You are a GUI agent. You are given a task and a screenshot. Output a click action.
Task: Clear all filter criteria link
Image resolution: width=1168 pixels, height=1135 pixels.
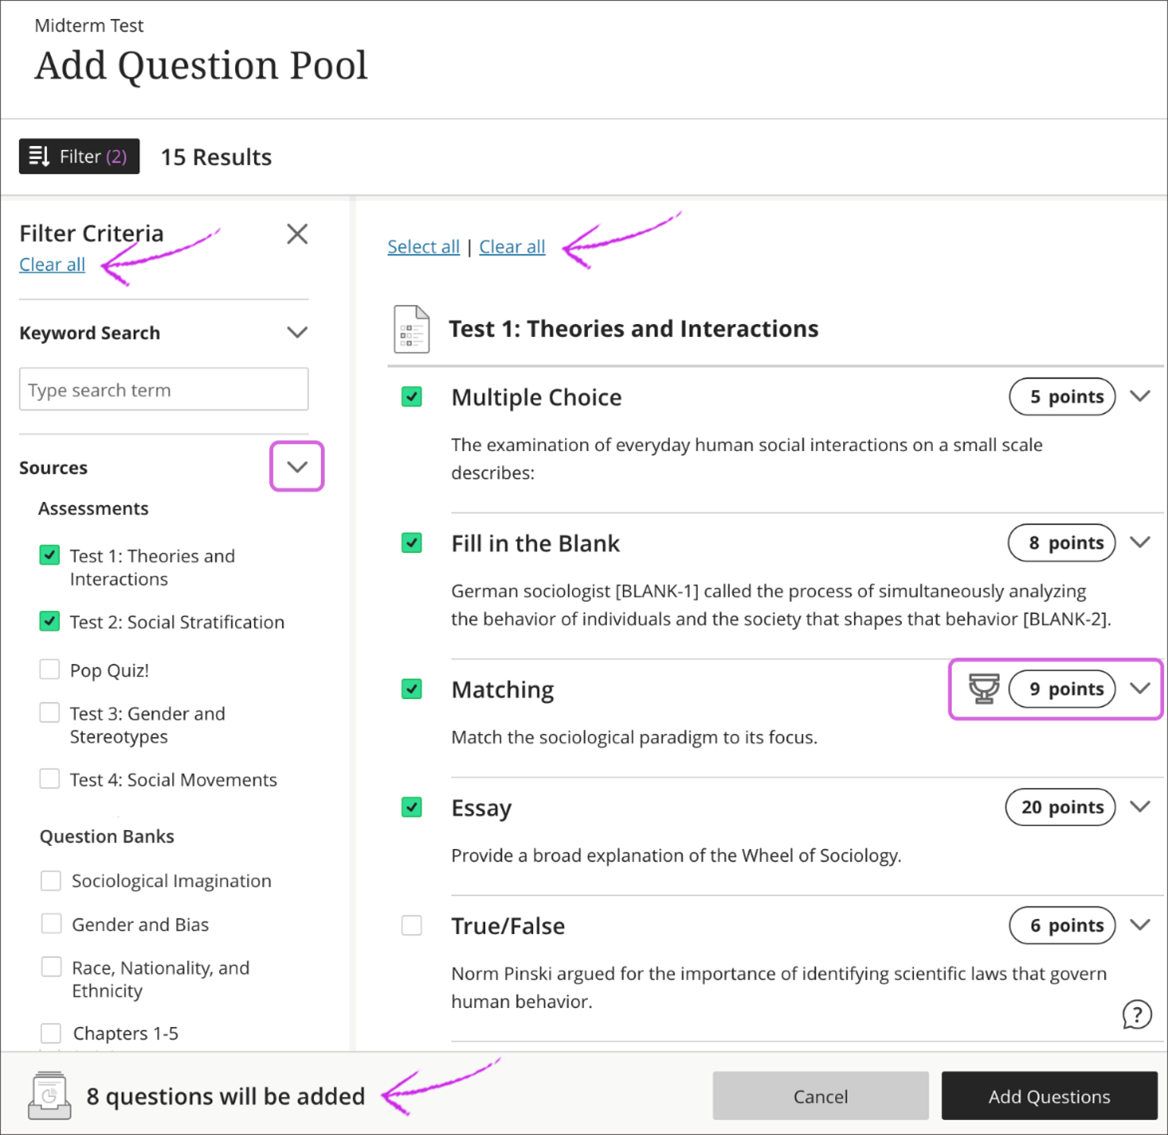(52, 265)
